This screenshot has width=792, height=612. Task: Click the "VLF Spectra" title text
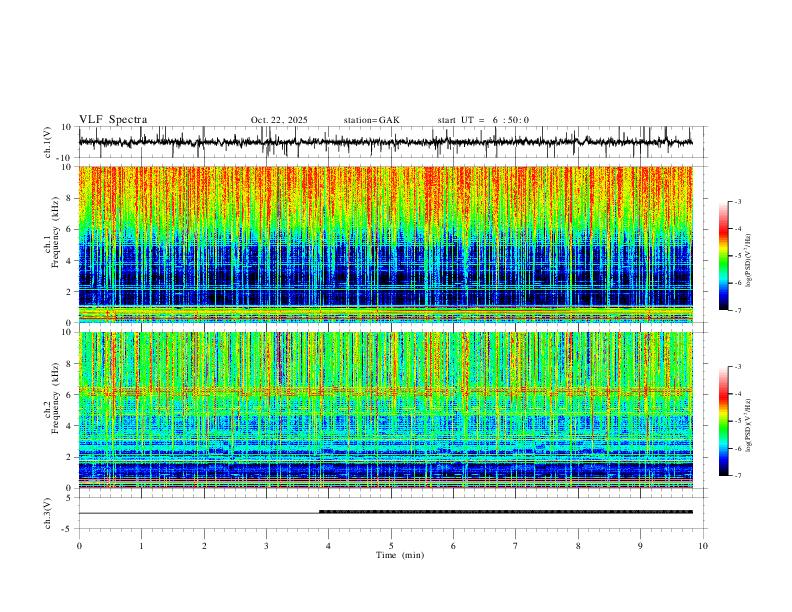pos(113,120)
